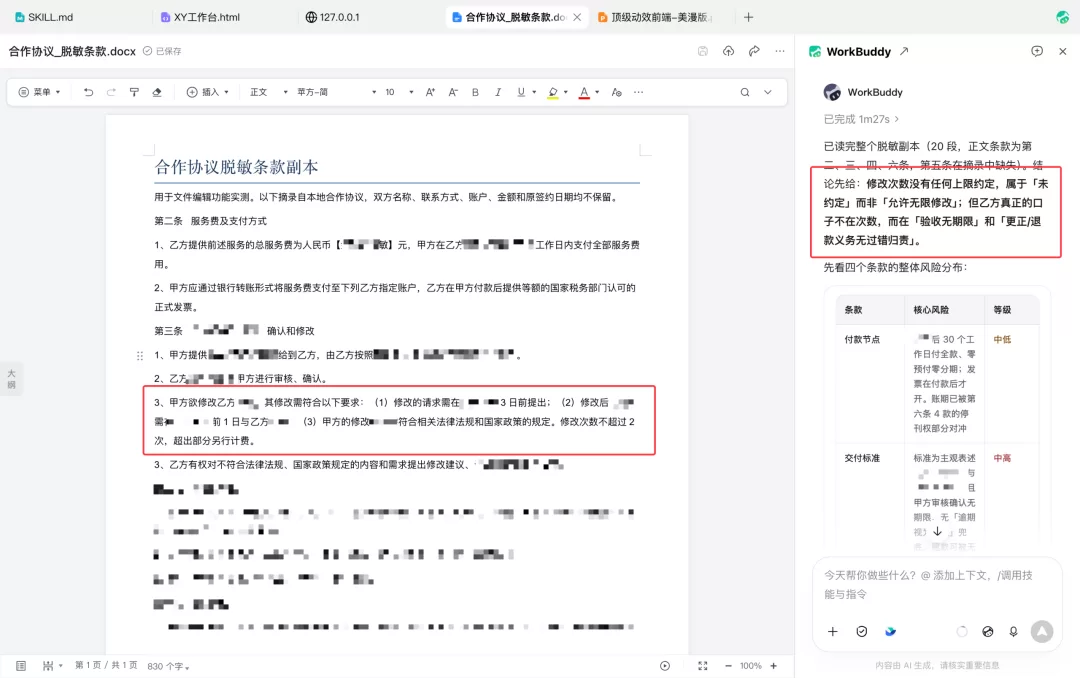Open font color dropdown arrow
This screenshot has height=678, width=1080.
coord(597,92)
